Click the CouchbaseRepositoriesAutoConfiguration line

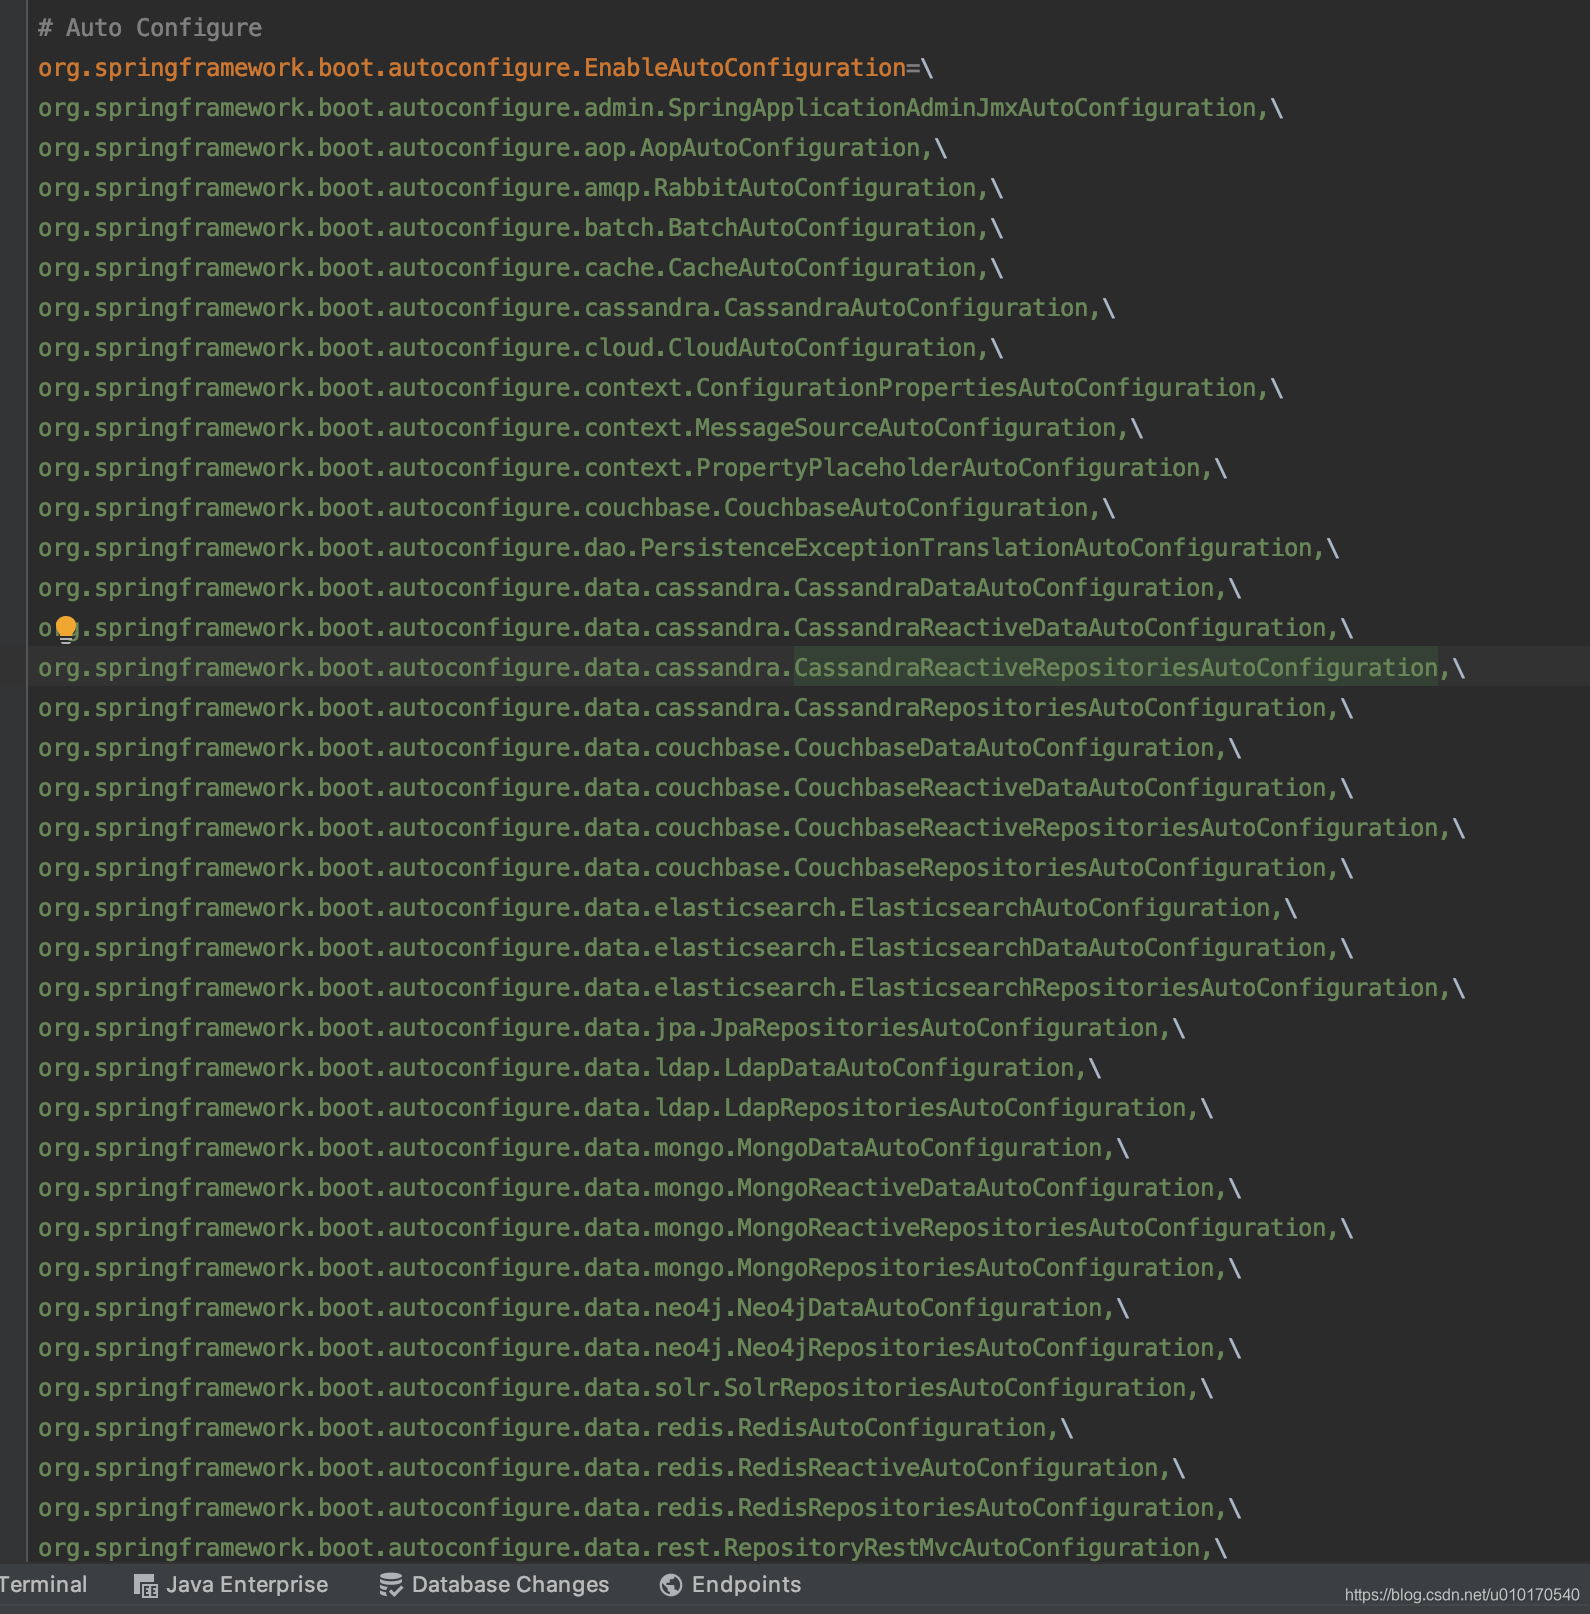click(696, 868)
